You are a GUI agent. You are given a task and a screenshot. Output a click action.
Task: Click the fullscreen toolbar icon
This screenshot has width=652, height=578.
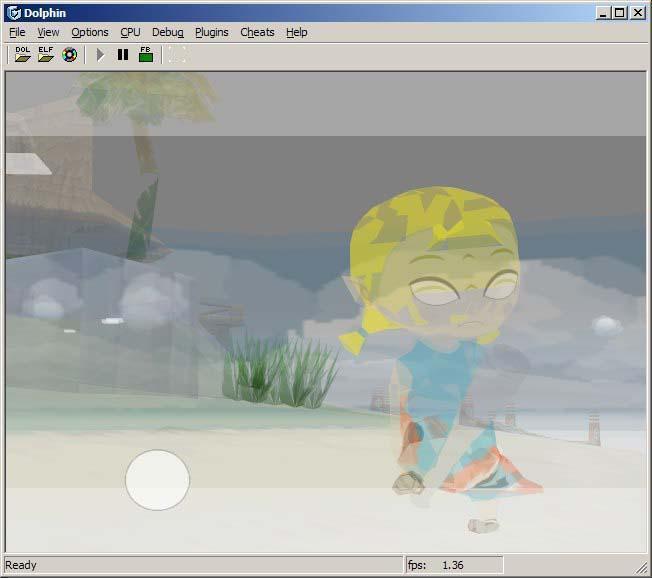tap(176, 55)
